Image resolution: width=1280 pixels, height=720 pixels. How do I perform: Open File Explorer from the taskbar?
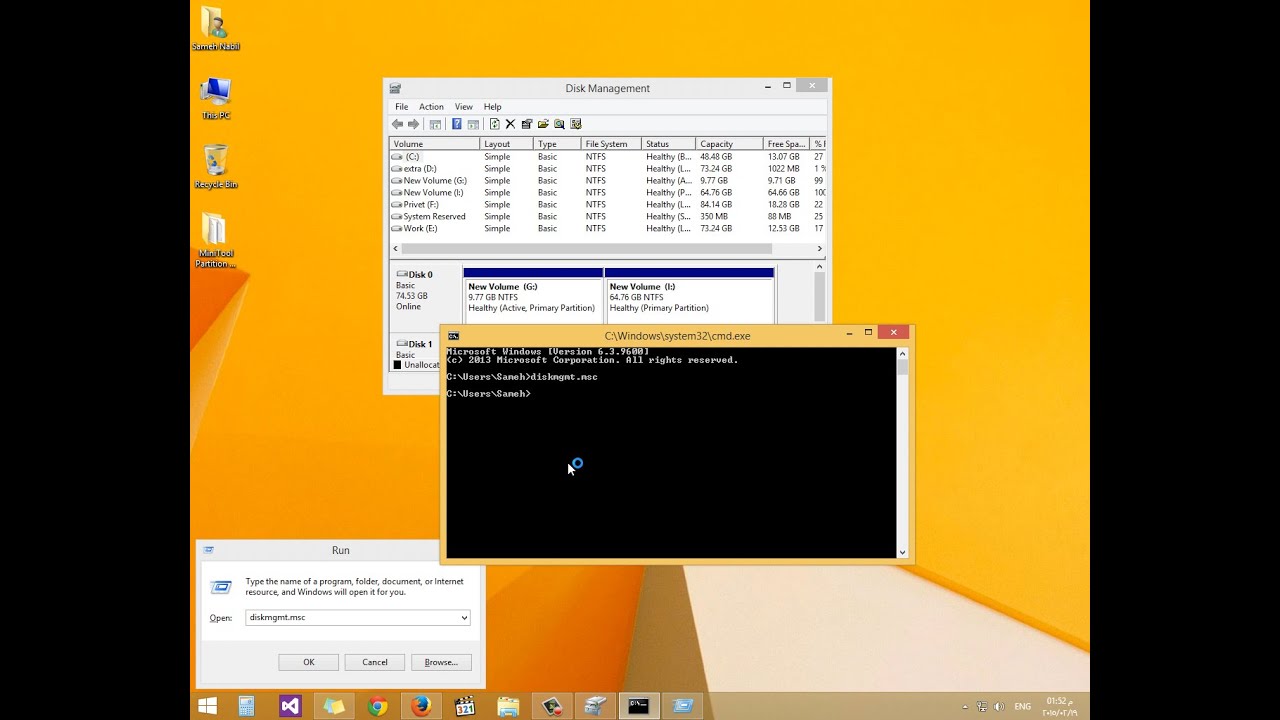(508, 706)
